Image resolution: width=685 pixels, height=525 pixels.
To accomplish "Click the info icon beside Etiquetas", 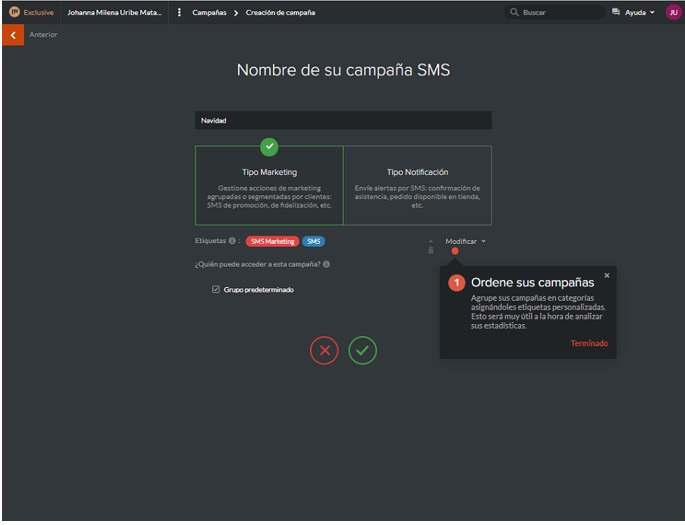I will tap(232, 241).
